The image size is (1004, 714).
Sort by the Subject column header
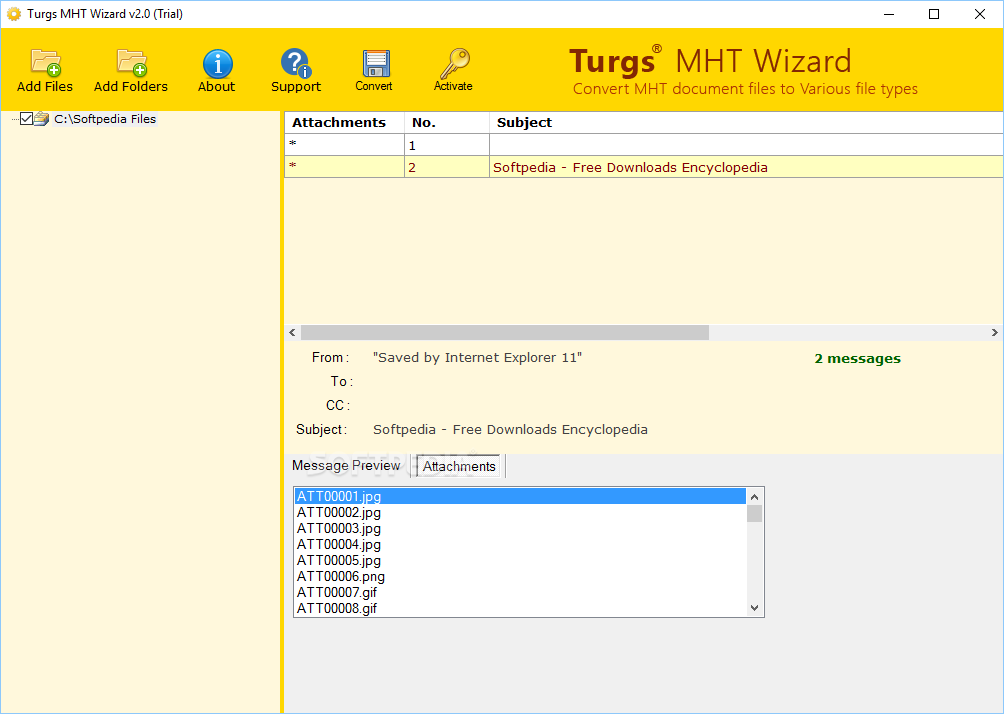tap(746, 122)
